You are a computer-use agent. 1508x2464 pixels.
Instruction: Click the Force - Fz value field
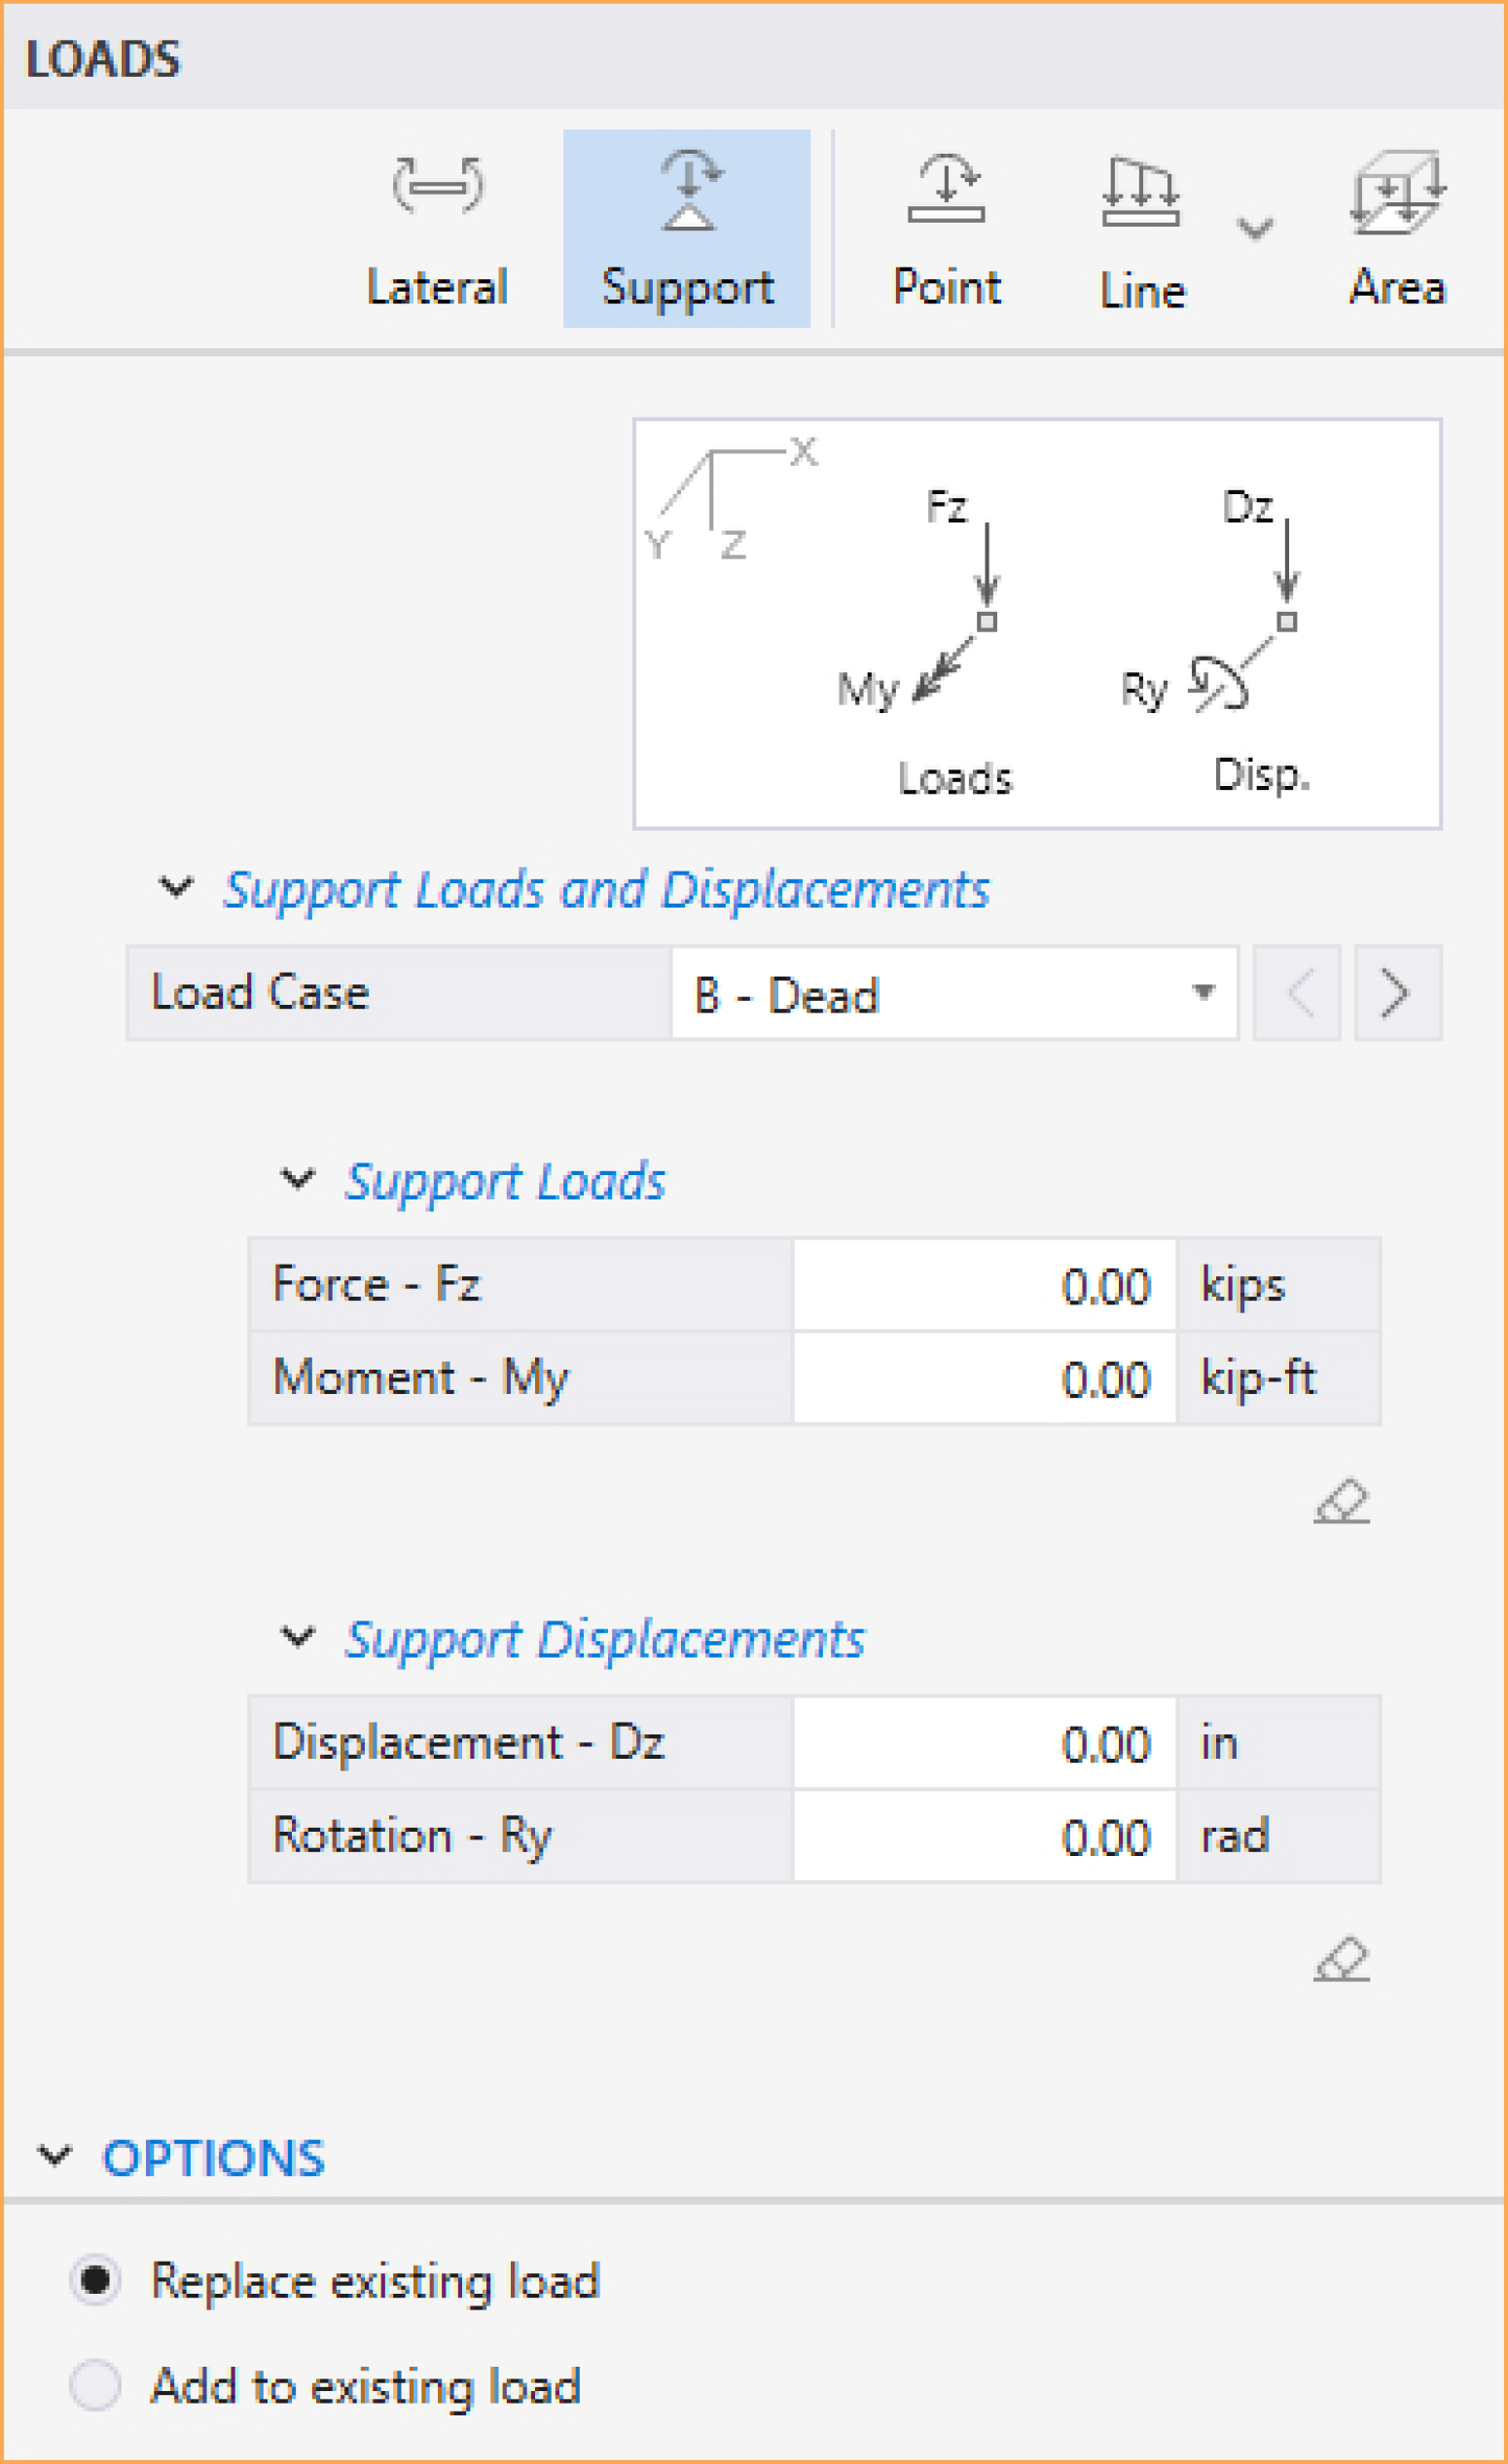click(984, 1285)
